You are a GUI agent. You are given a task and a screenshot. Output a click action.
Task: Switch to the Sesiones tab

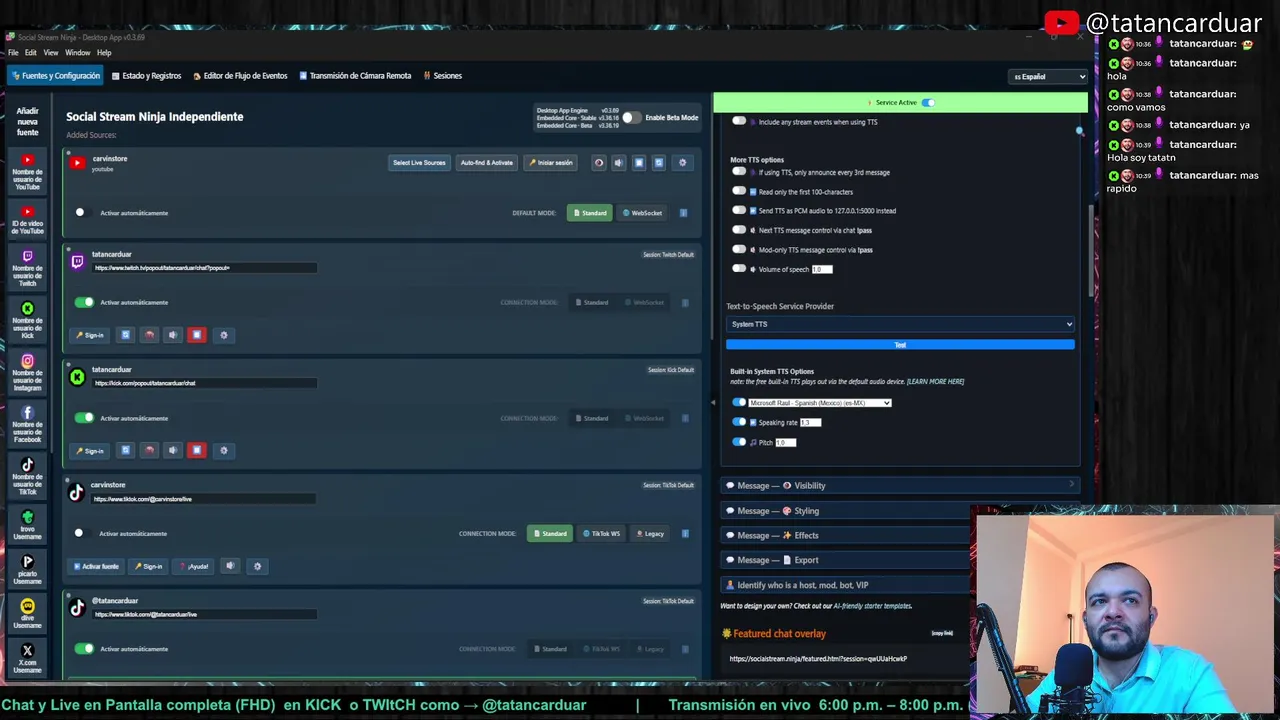(442, 76)
